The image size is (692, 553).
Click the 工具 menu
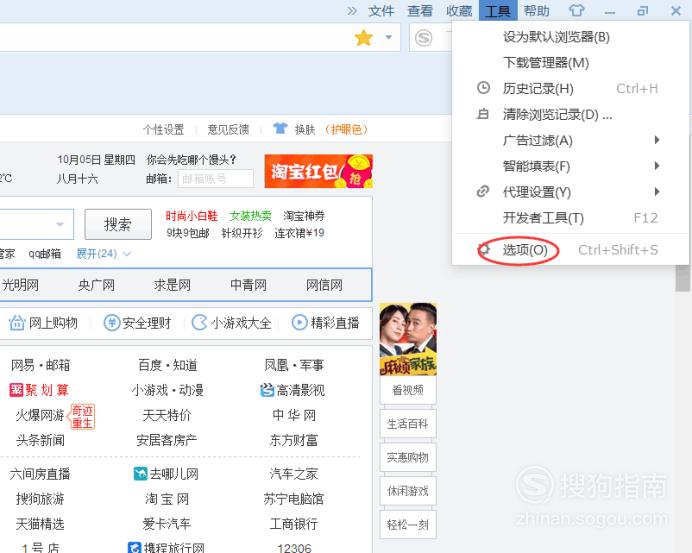pyautogui.click(x=498, y=11)
